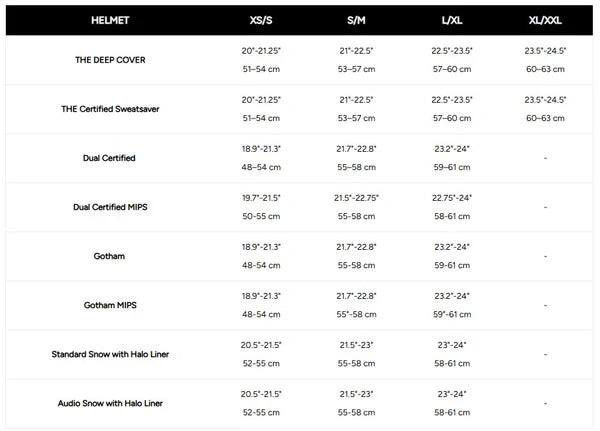The width and height of the screenshot is (600, 431).
Task: Select THE DEEP COVER row label
Action: (x=110, y=60)
